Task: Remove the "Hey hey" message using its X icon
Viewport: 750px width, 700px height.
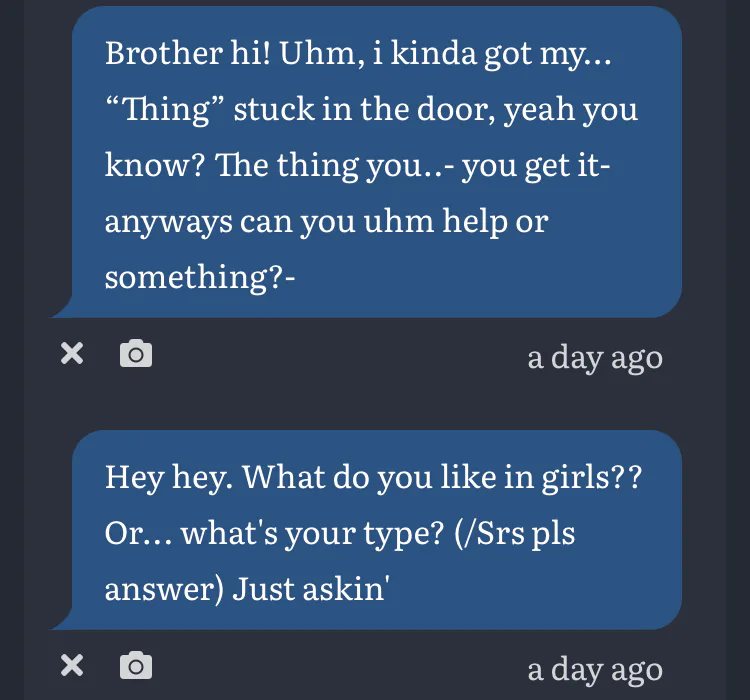Action: pyautogui.click(x=72, y=666)
